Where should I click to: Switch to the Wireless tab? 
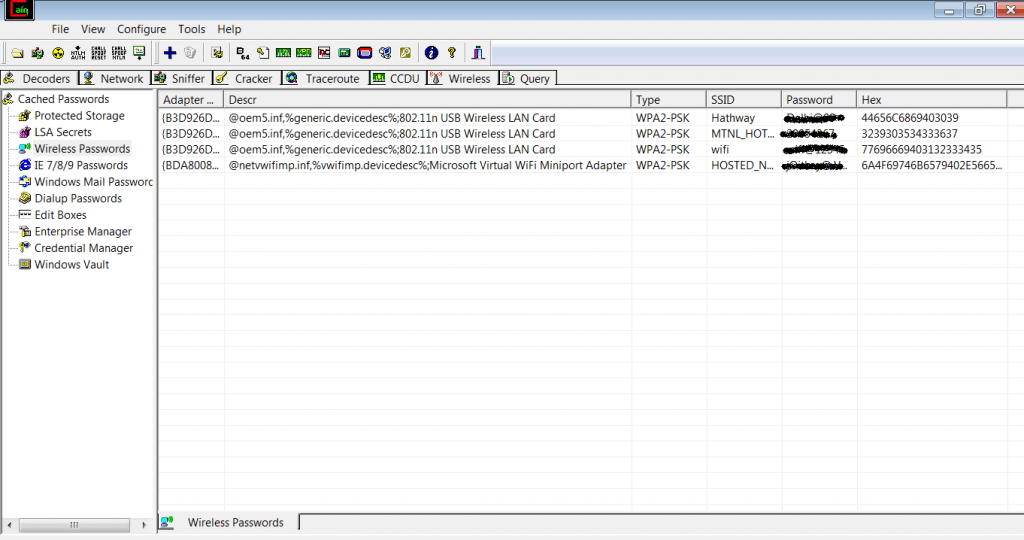click(462, 78)
